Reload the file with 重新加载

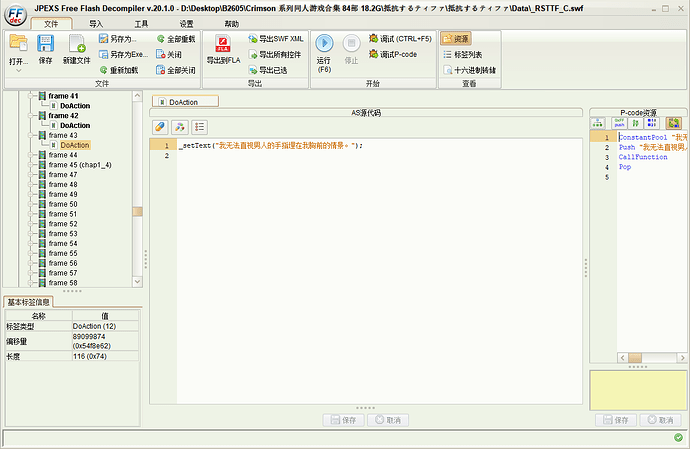coord(119,70)
